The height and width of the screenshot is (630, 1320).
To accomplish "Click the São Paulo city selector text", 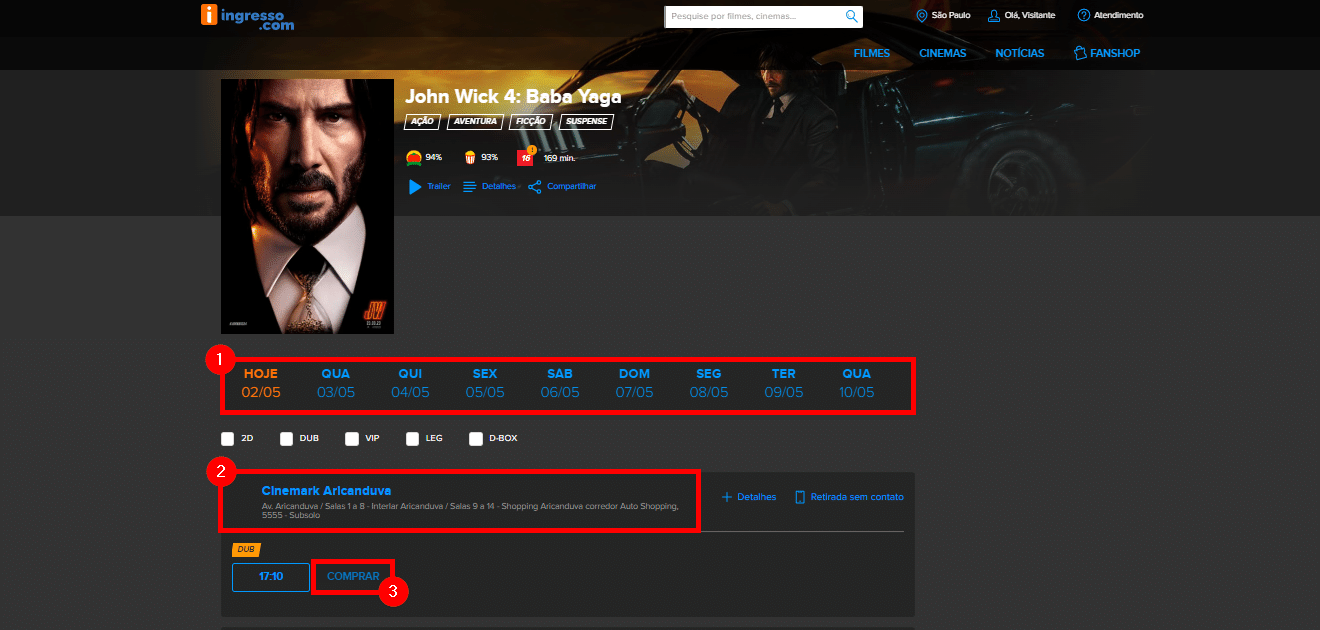I will [x=951, y=15].
